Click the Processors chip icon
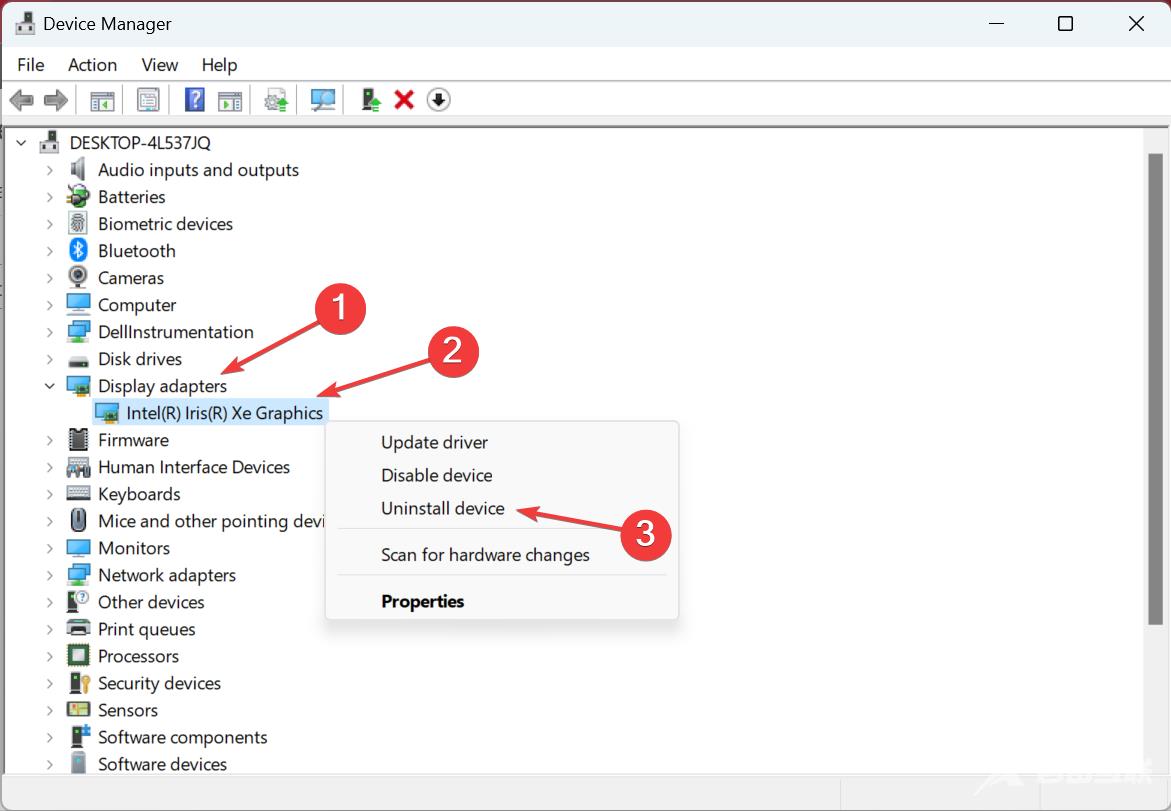The height and width of the screenshot is (811, 1171). coord(78,656)
